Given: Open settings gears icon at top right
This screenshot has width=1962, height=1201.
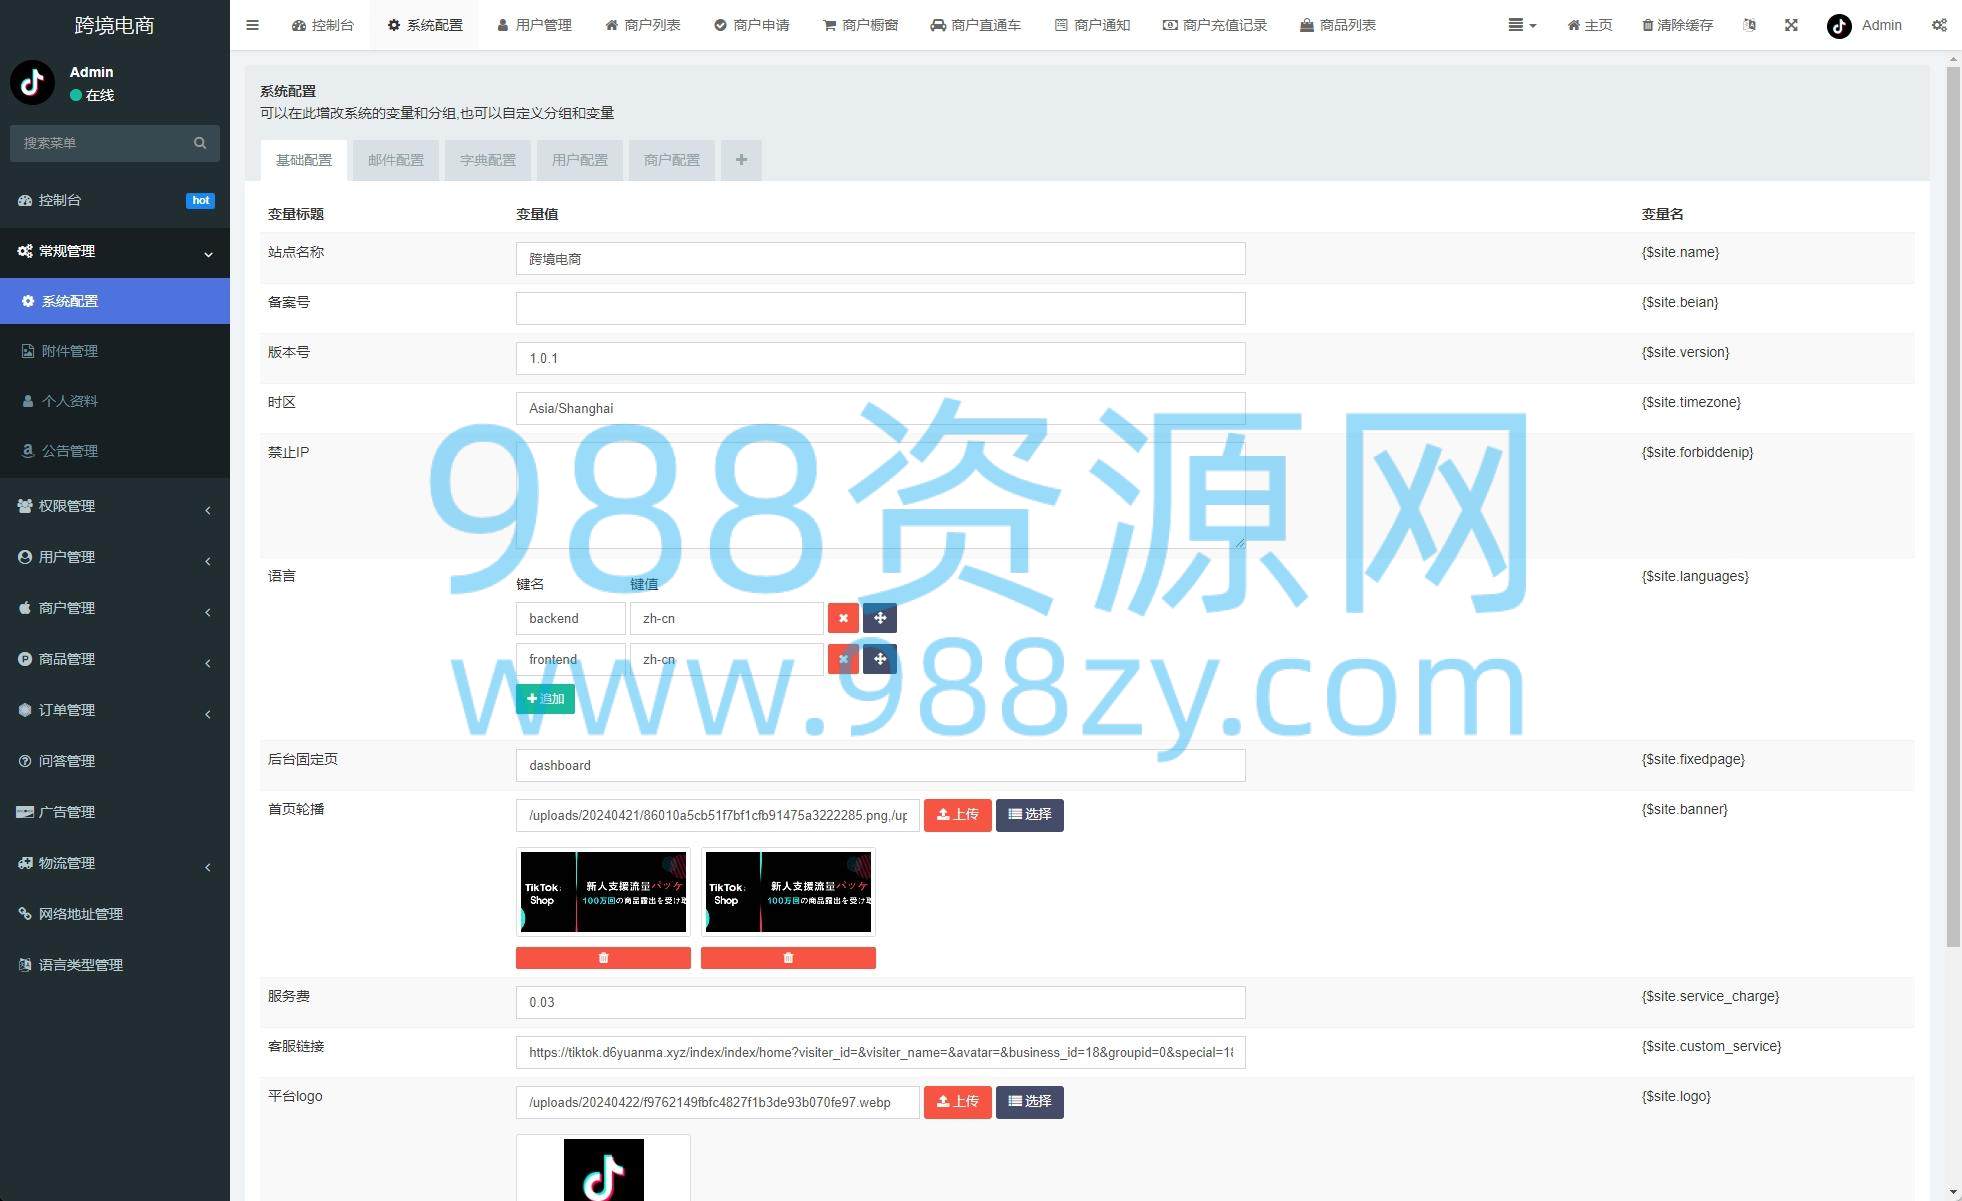Looking at the screenshot, I should click(1939, 25).
